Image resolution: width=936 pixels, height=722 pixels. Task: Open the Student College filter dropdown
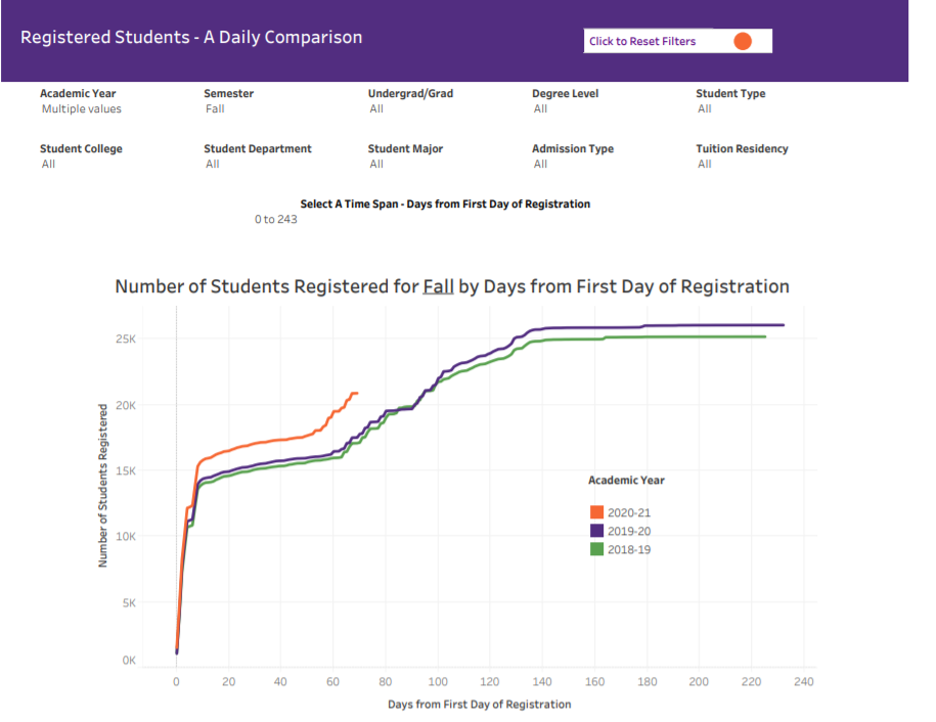48,164
